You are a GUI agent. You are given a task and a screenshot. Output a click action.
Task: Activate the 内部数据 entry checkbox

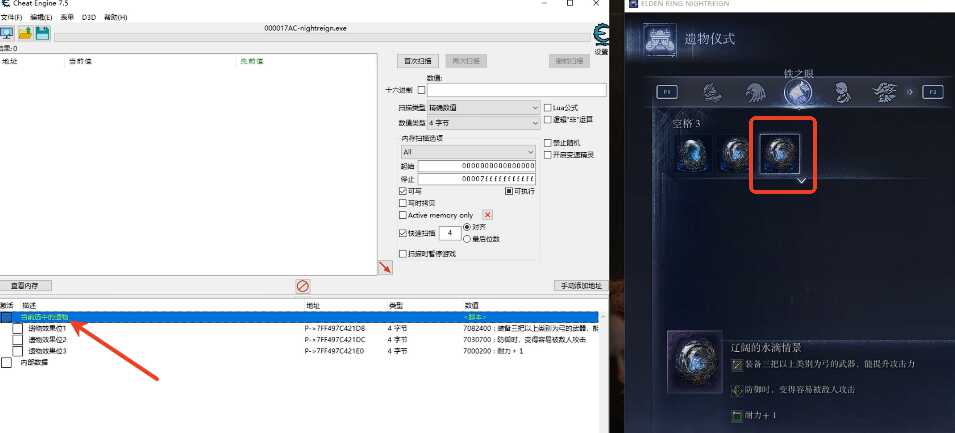6,362
